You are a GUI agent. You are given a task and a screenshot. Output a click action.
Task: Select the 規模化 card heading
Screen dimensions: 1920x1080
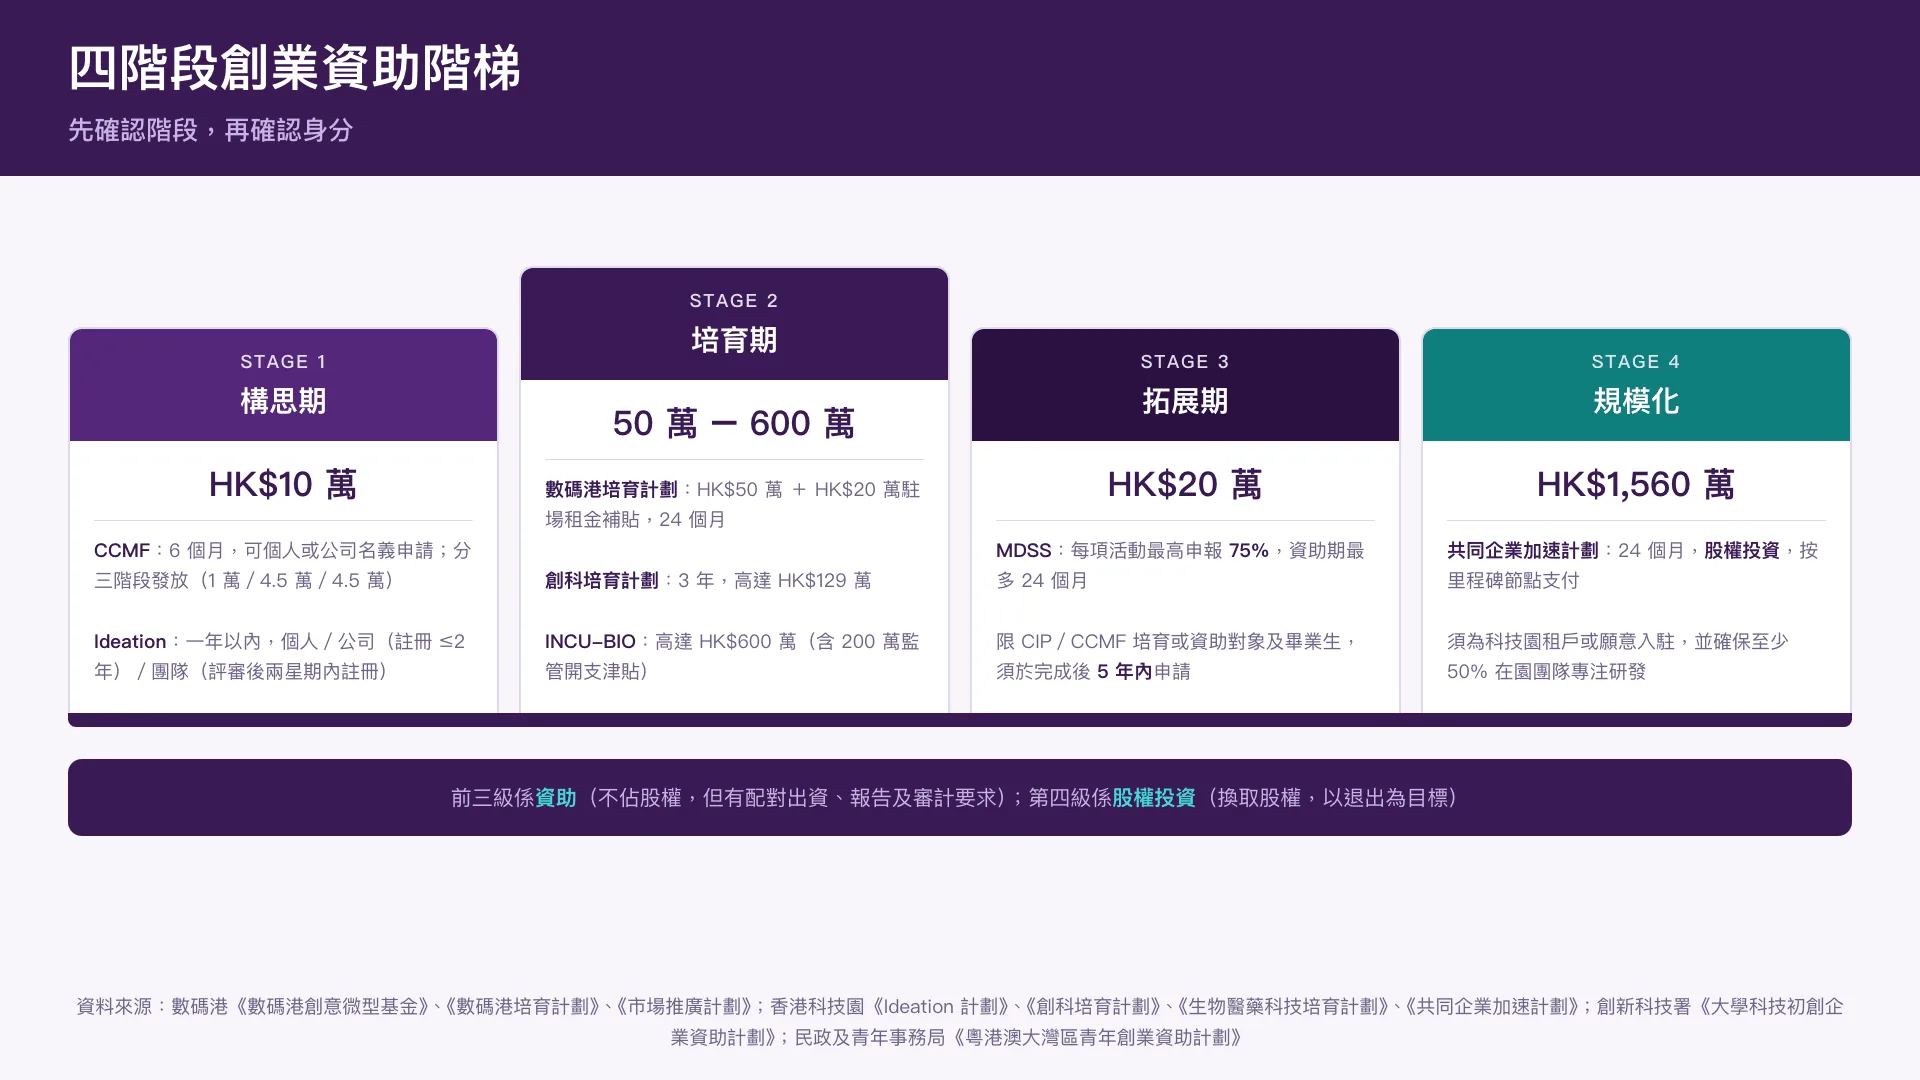click(x=1636, y=401)
